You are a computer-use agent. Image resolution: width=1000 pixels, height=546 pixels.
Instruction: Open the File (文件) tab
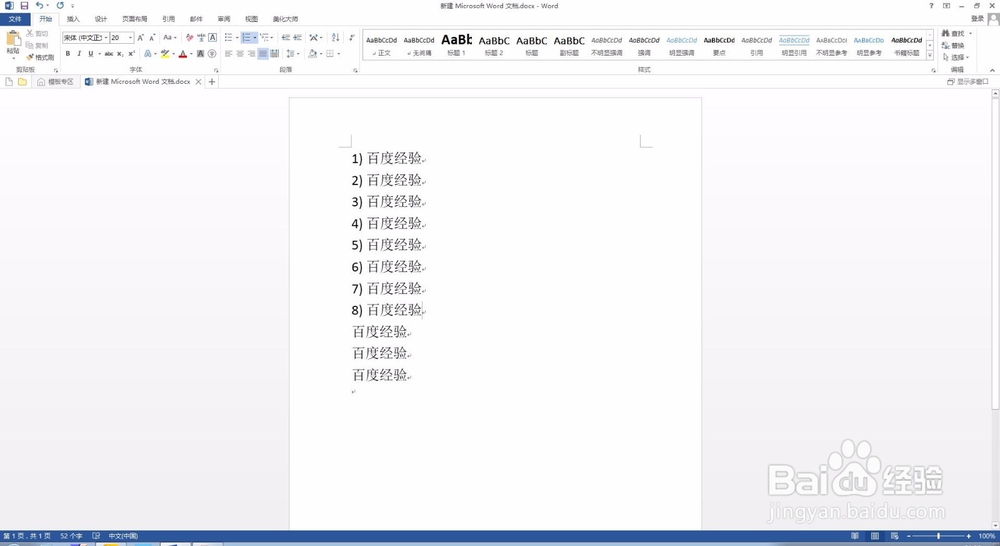click(x=15, y=19)
